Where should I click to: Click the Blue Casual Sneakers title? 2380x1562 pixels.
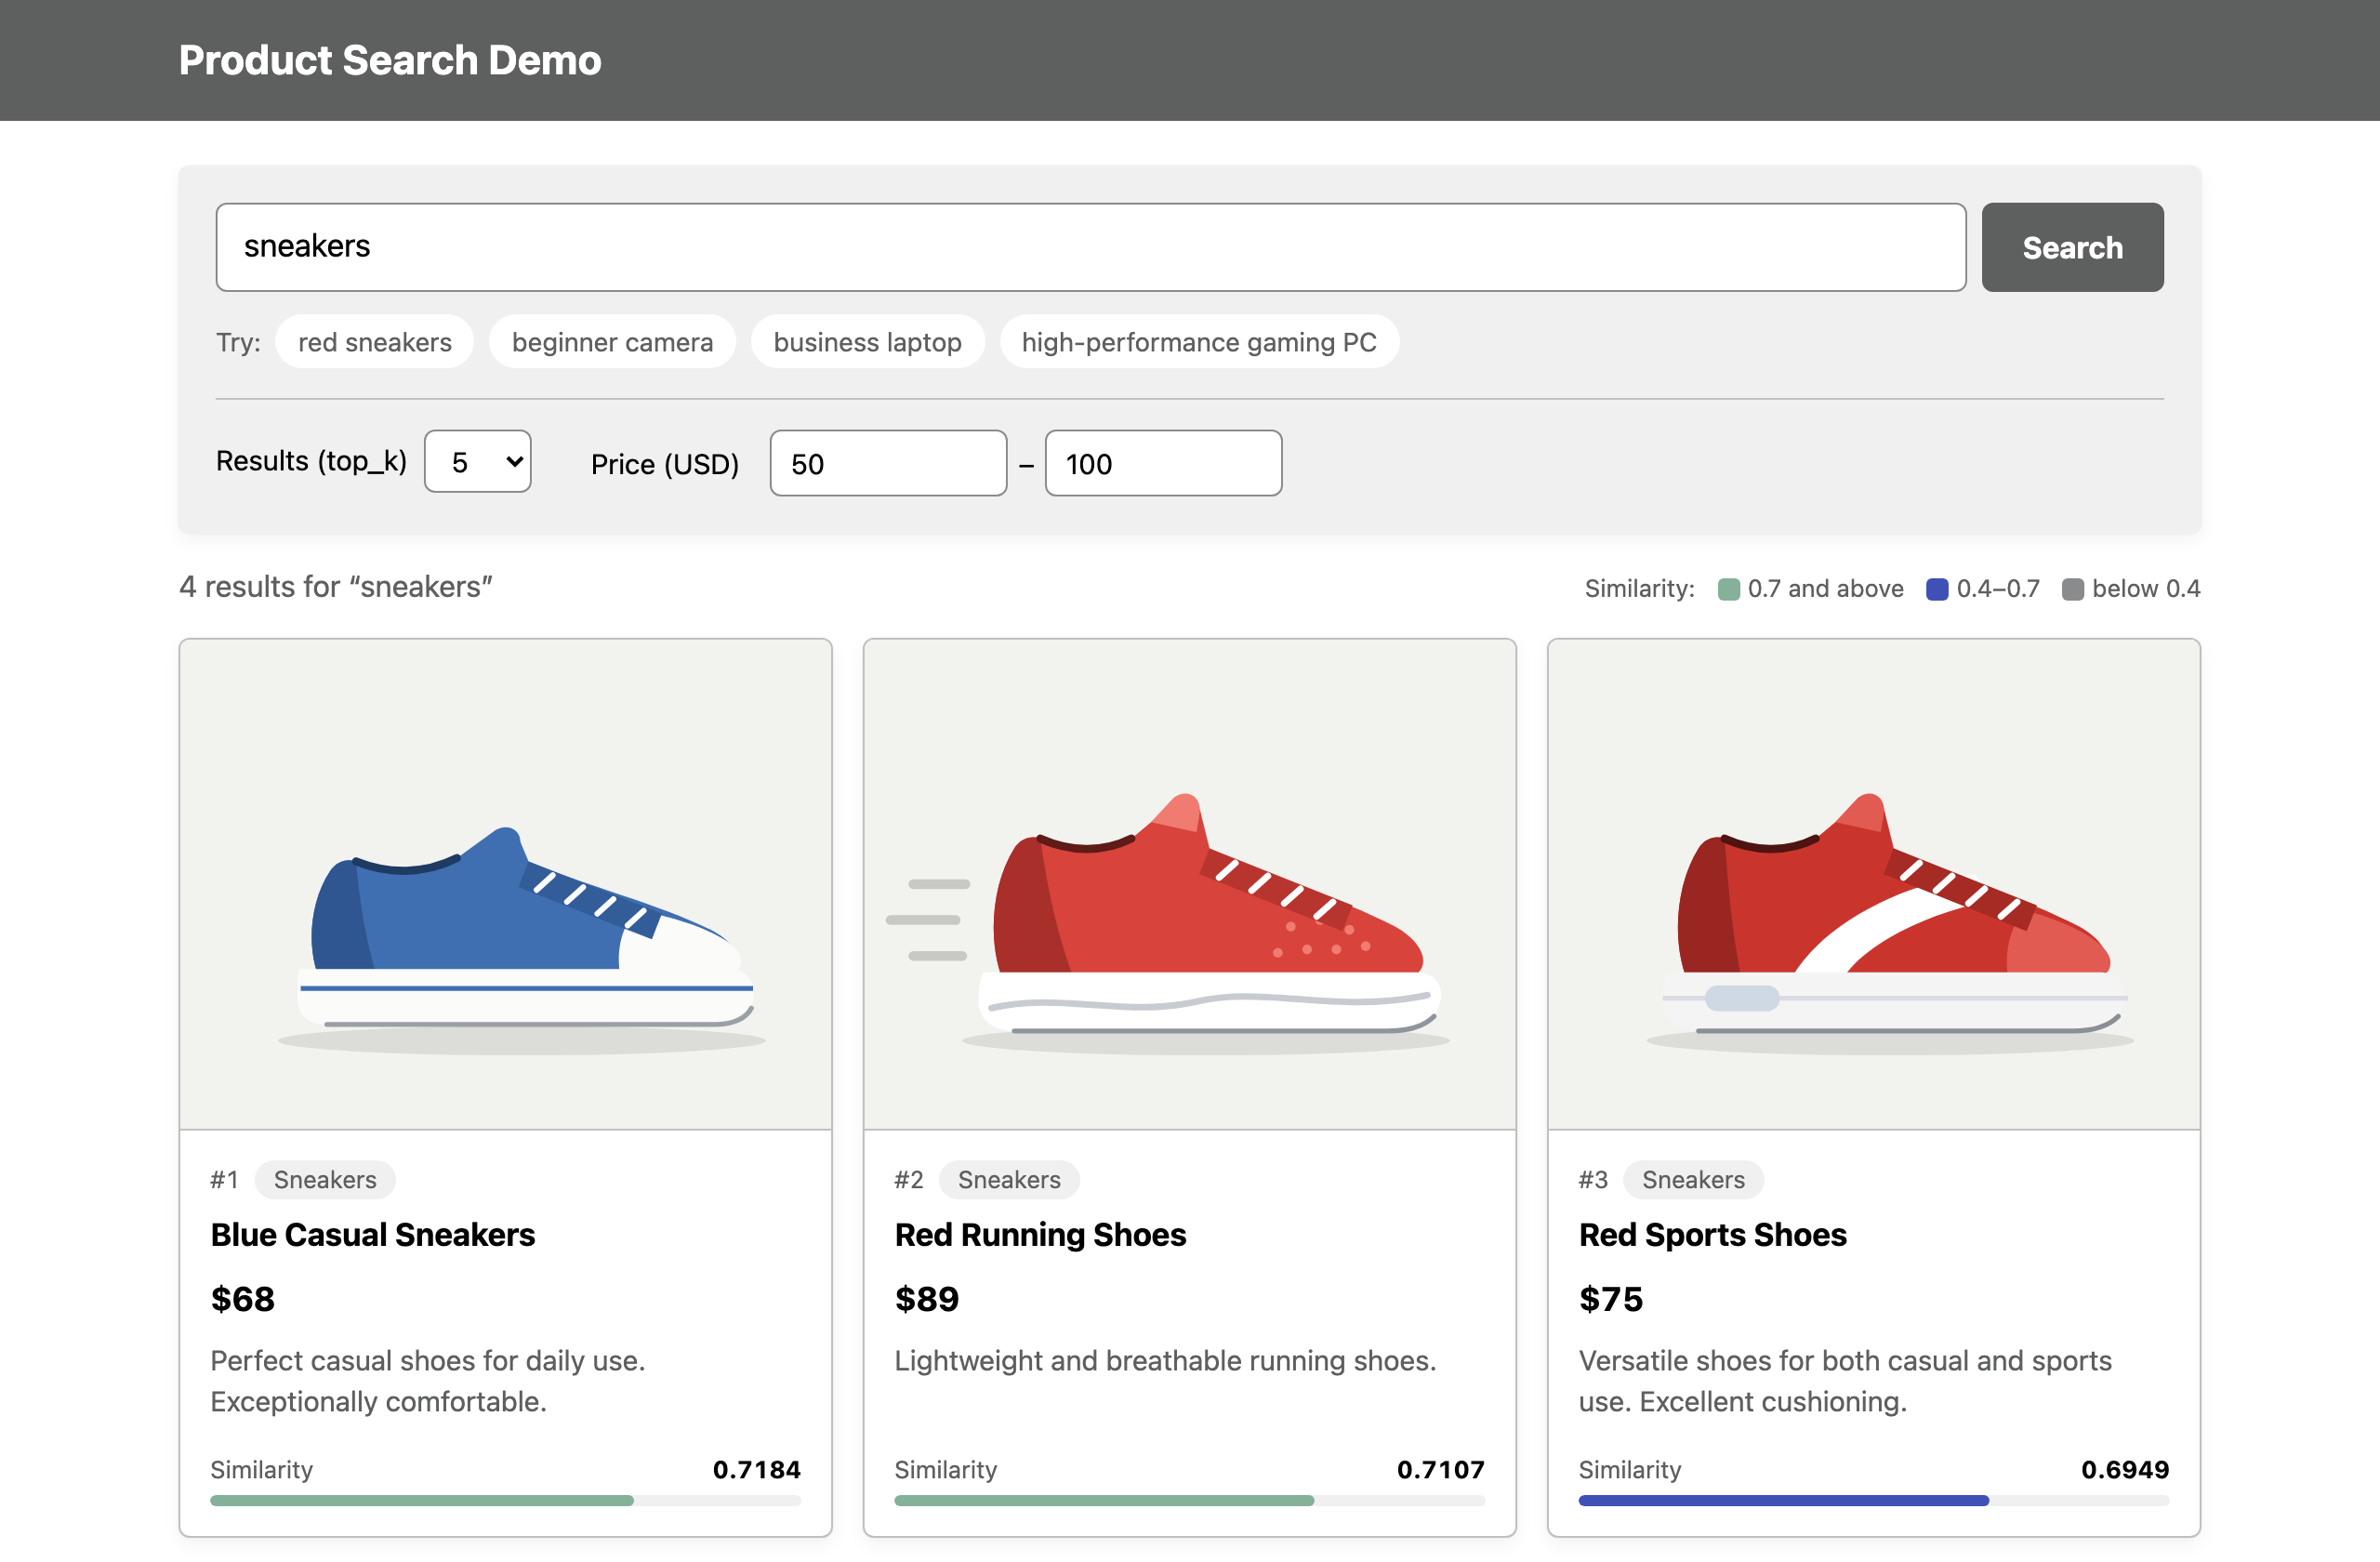click(x=373, y=1235)
